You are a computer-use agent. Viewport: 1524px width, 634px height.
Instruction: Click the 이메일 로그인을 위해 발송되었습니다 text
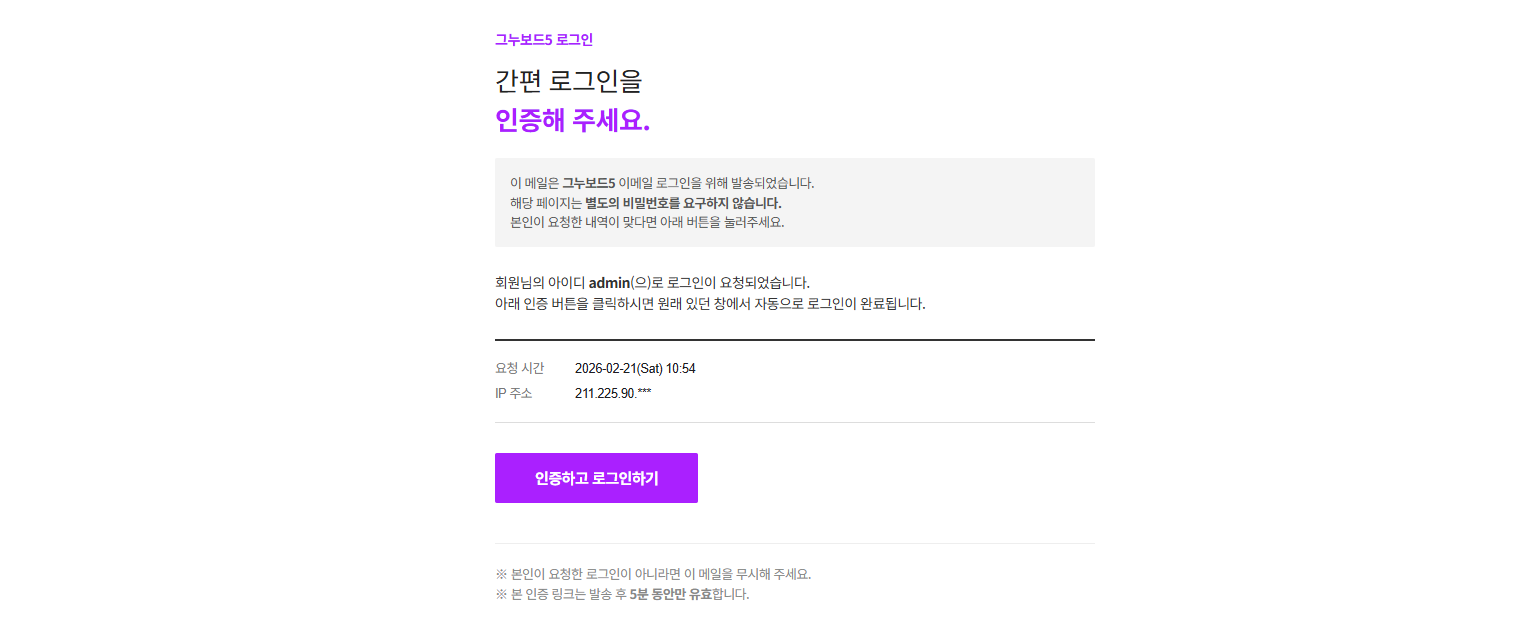pos(716,183)
